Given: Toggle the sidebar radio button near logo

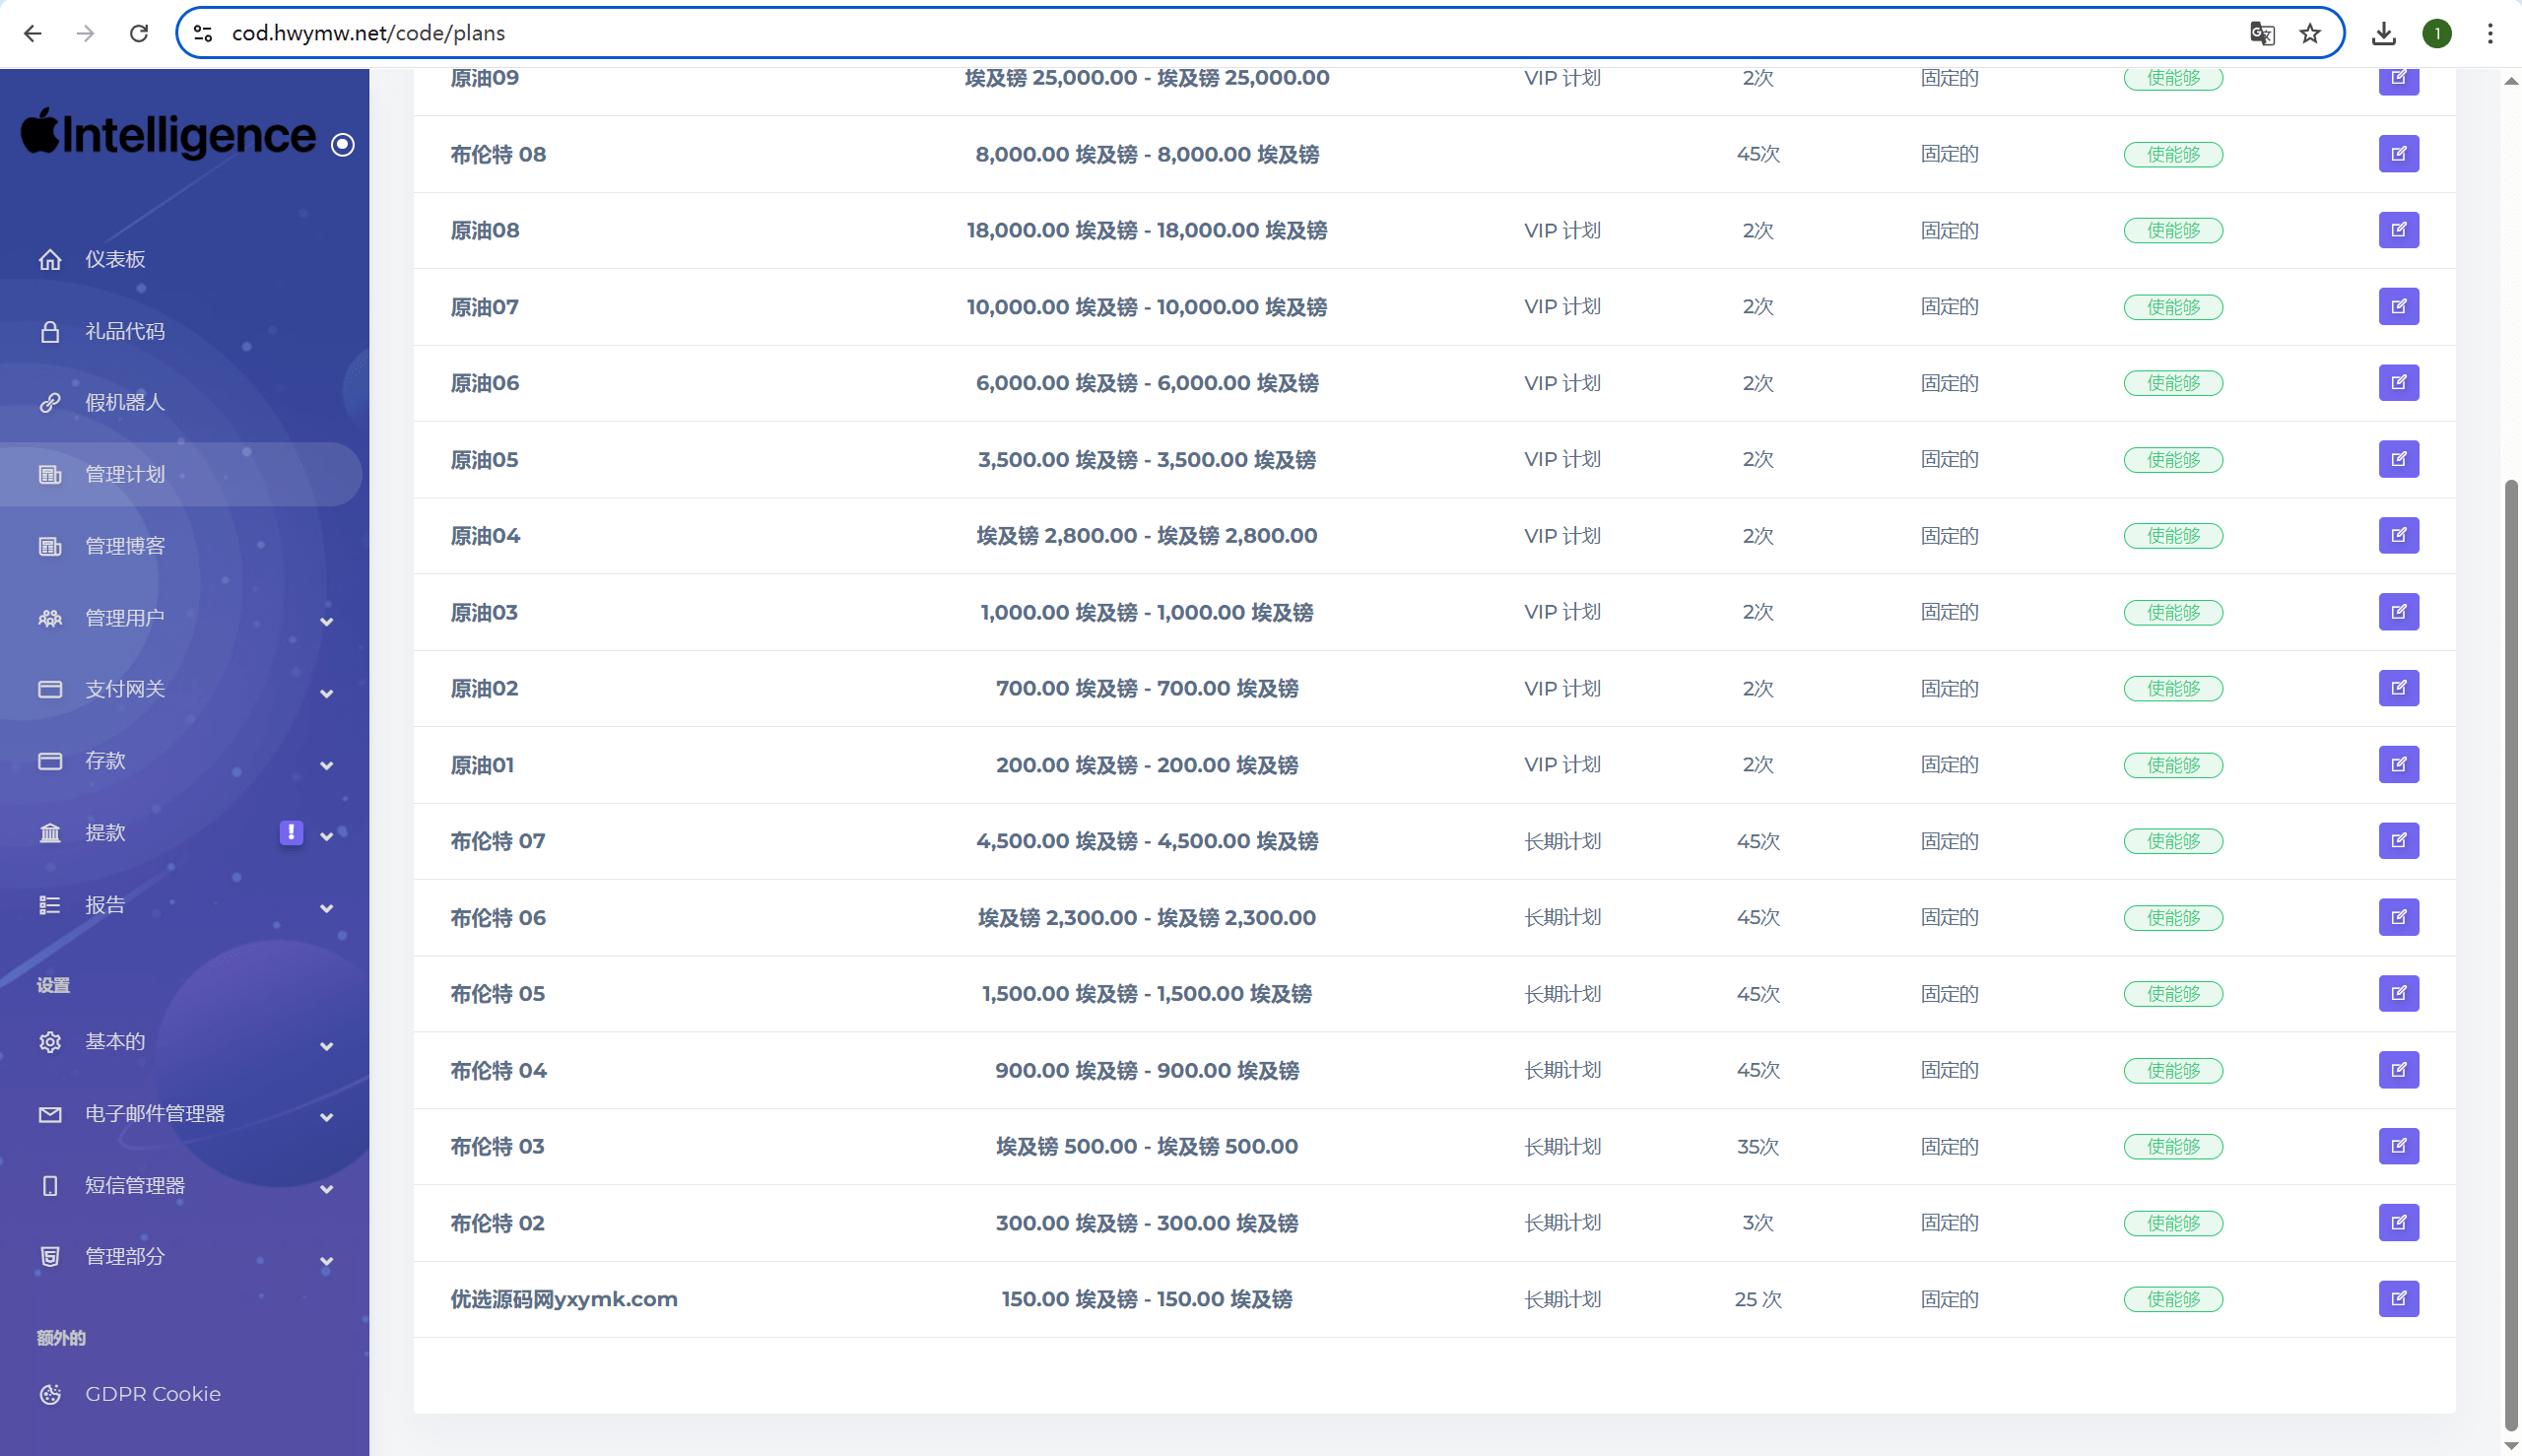Looking at the screenshot, I should click(342, 145).
